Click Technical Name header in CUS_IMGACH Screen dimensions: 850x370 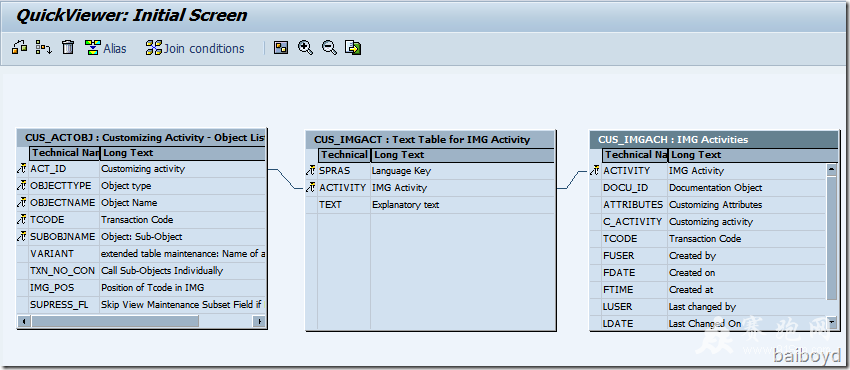click(635, 155)
